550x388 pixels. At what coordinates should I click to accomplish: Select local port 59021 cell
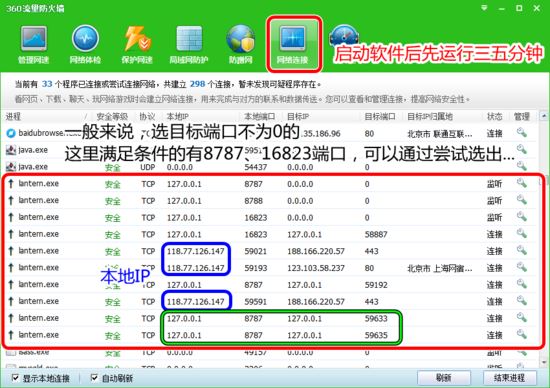(255, 251)
